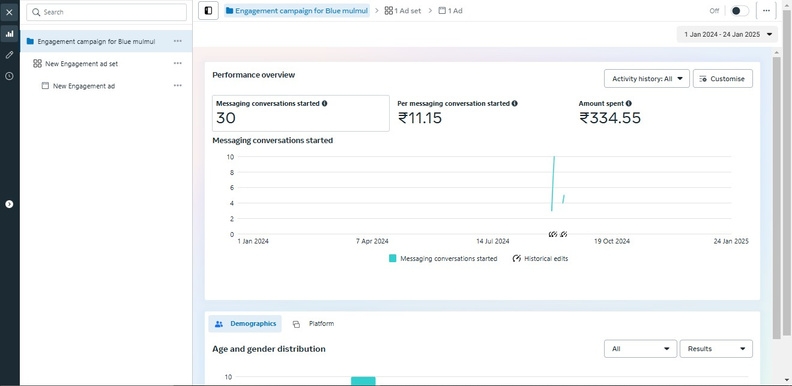Open the Results dropdown

(716, 349)
